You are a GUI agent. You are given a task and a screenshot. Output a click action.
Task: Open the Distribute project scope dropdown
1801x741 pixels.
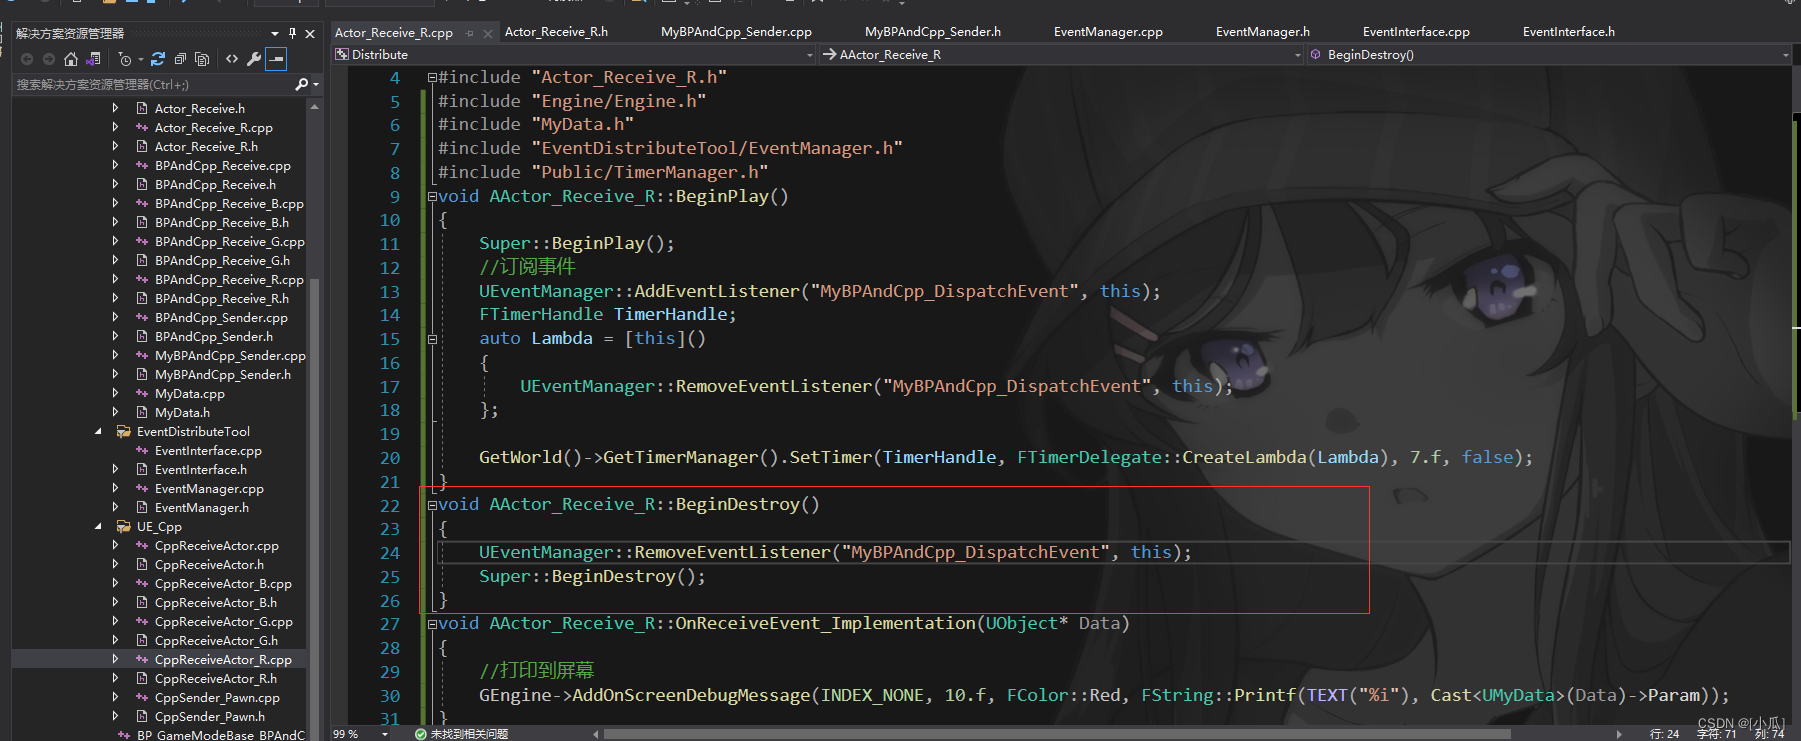[x=810, y=55]
